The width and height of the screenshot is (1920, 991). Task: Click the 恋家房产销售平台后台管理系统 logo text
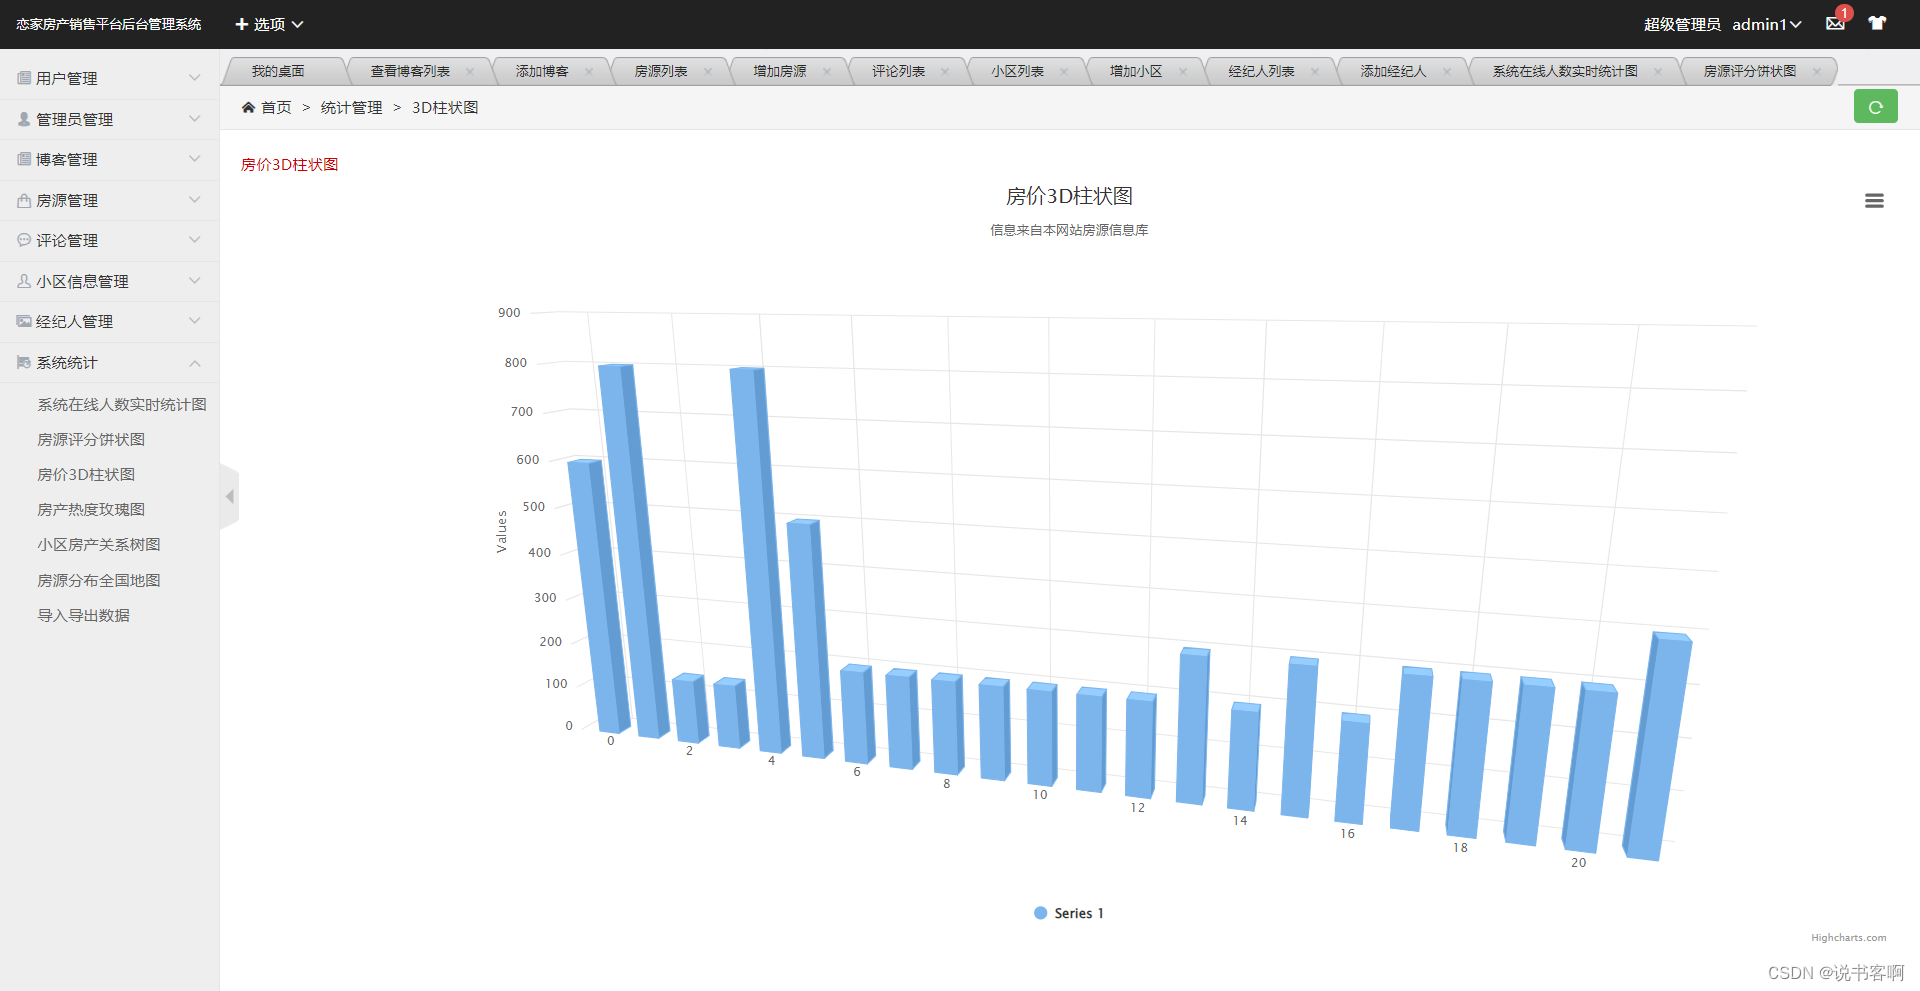pyautogui.click(x=109, y=24)
